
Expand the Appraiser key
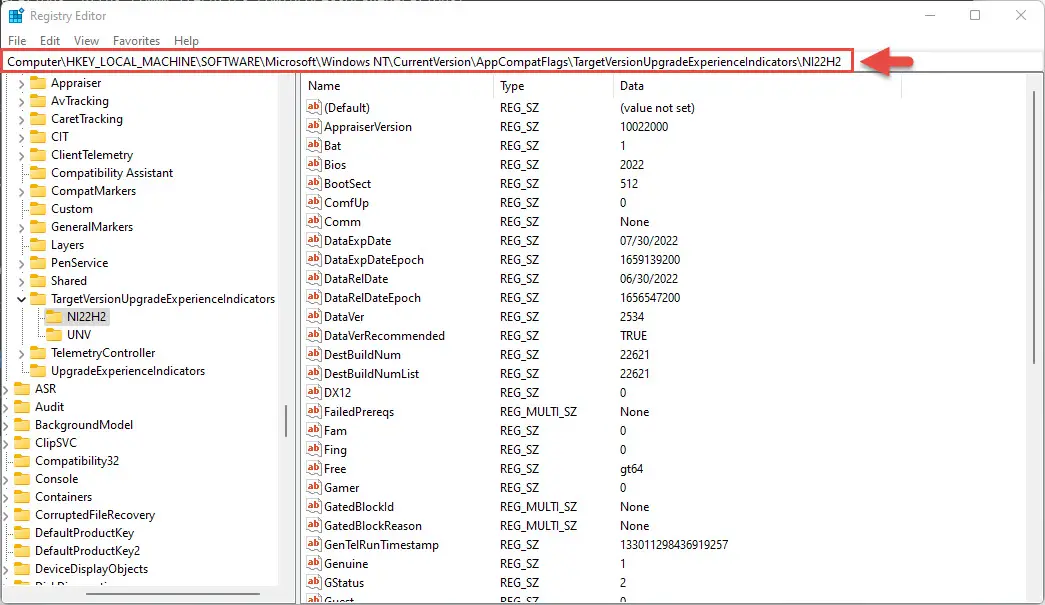tap(21, 83)
